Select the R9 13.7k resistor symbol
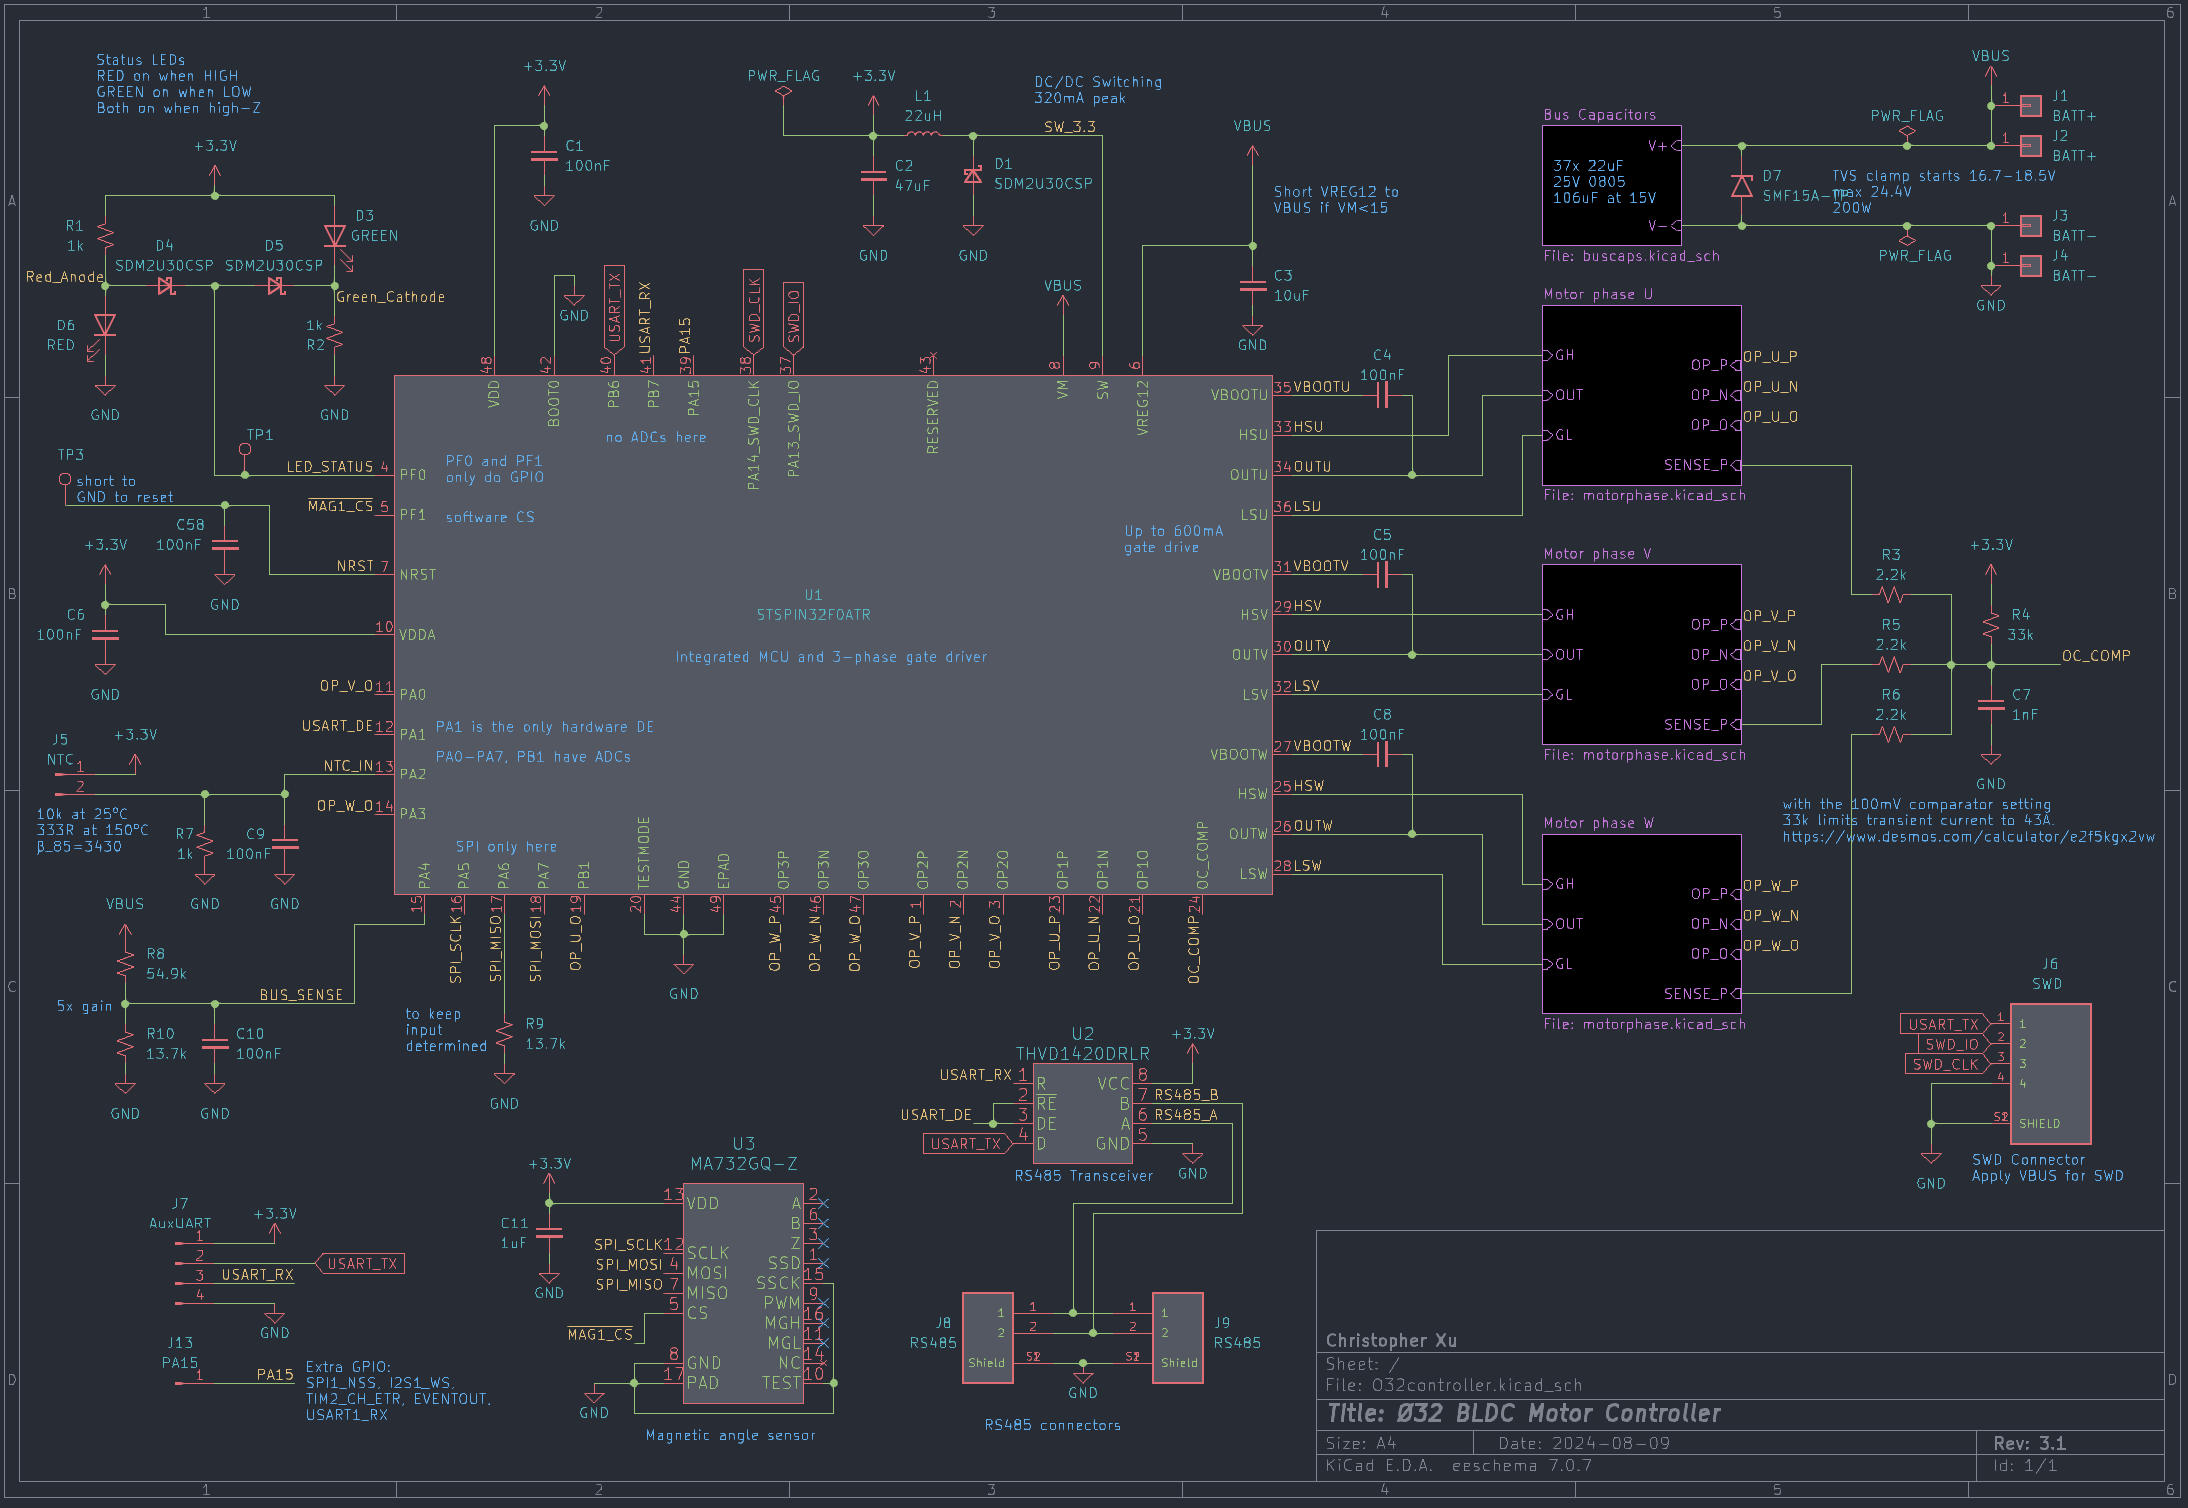 click(505, 1034)
